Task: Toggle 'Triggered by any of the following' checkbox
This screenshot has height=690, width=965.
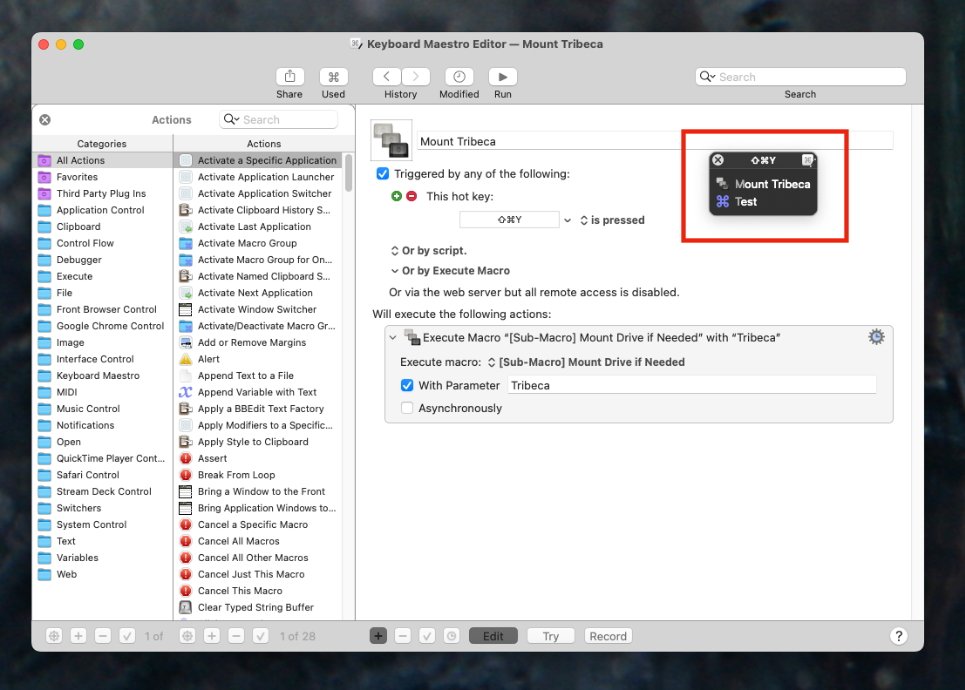Action: point(383,174)
